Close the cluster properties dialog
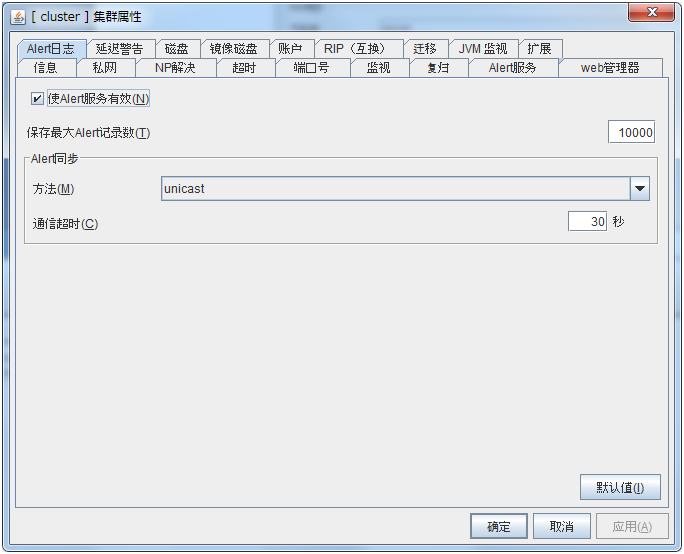The image size is (684, 554). coord(651,13)
